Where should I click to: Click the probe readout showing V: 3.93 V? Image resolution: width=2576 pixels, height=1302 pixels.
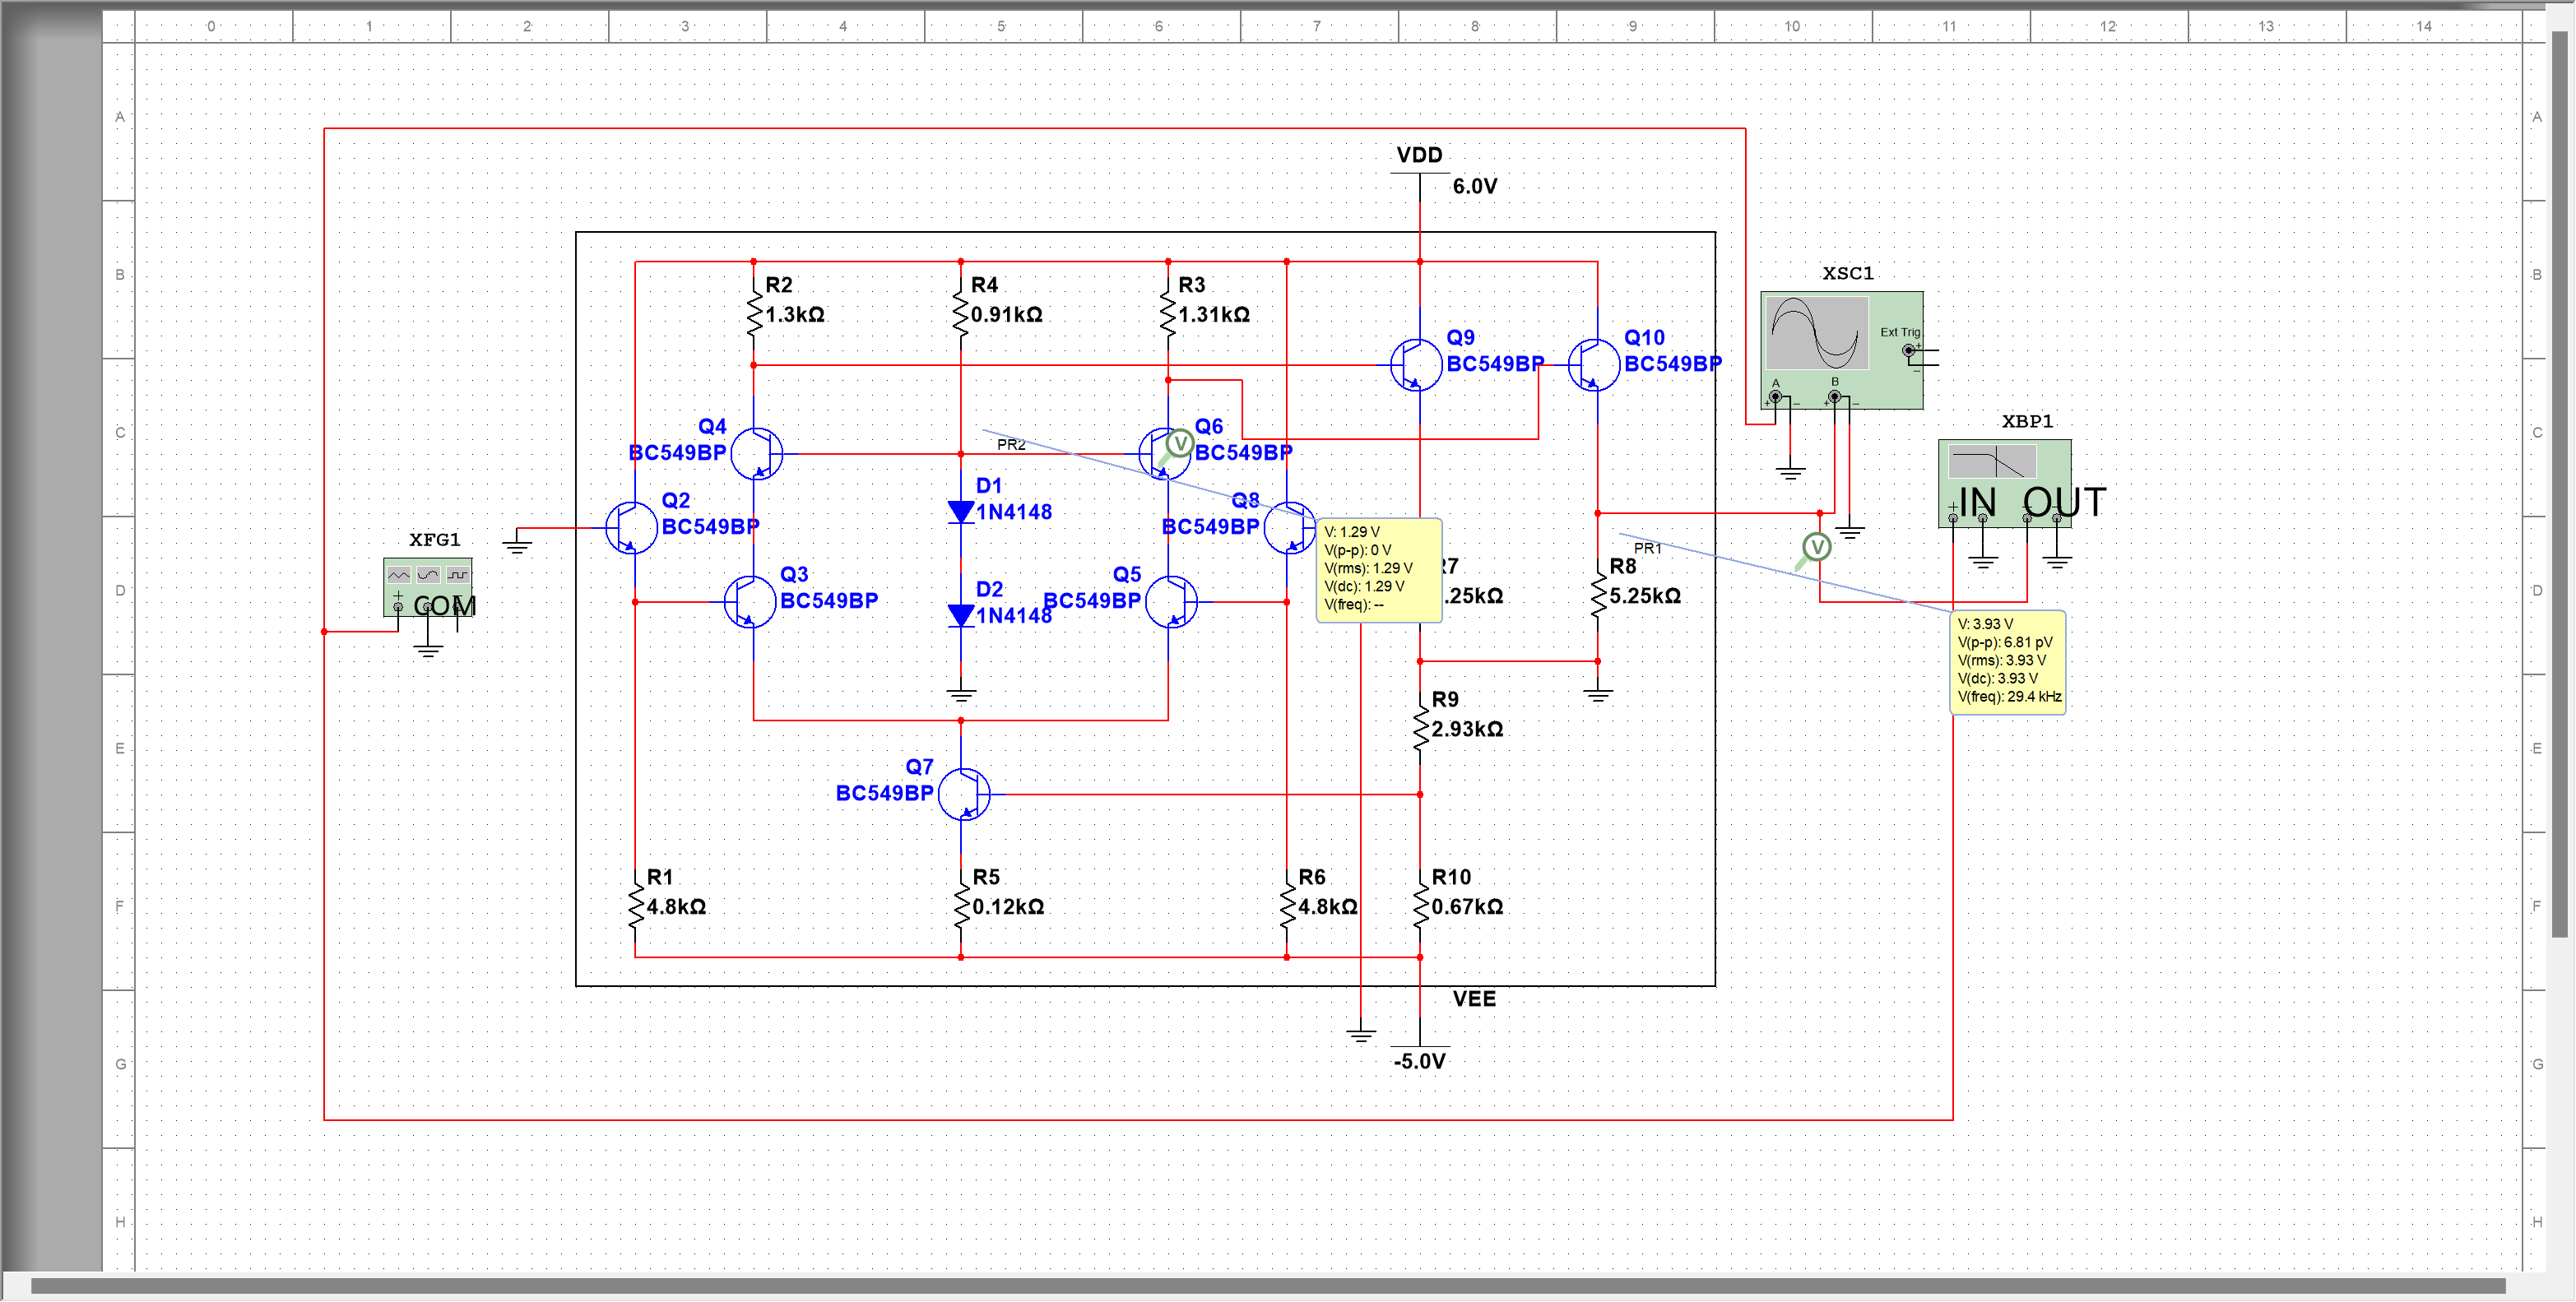[x=2008, y=662]
